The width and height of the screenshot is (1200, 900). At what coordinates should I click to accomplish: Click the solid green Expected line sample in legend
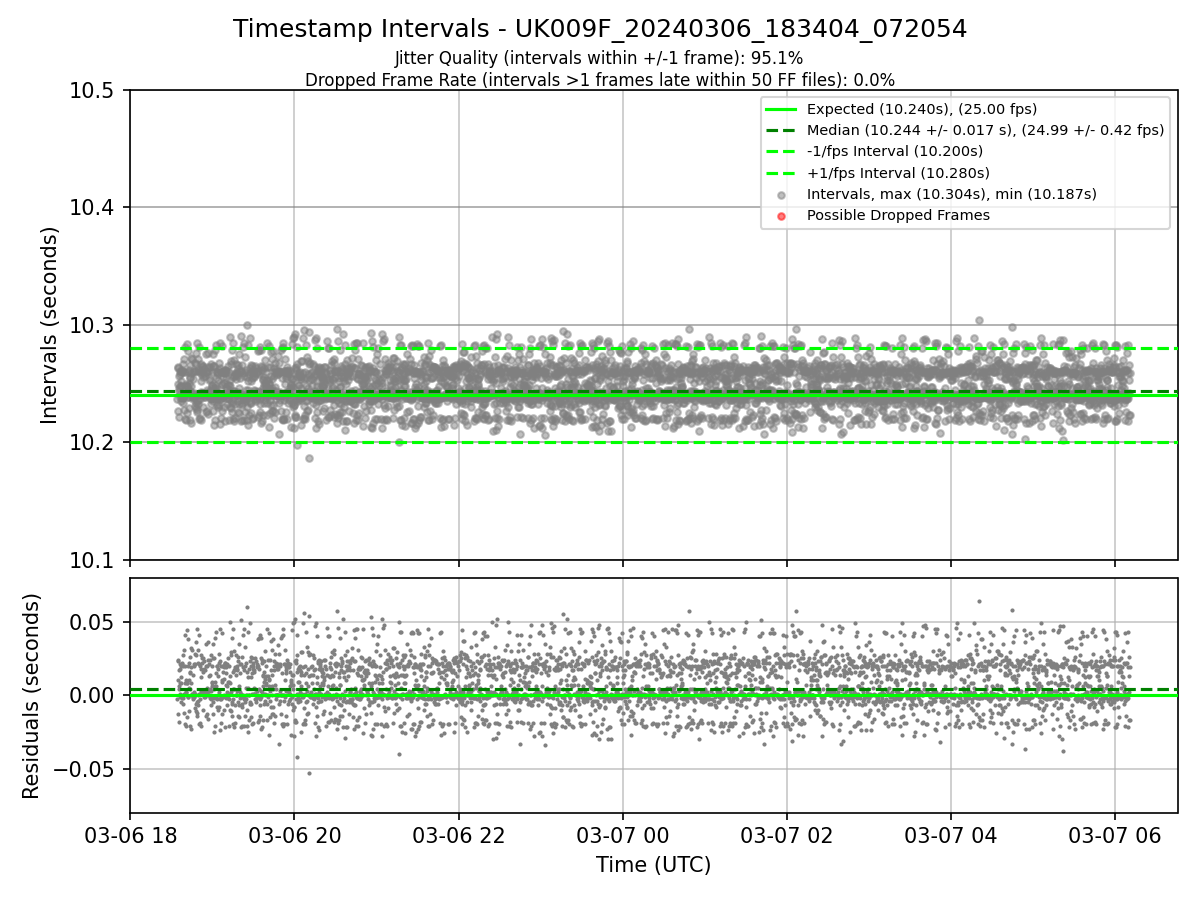[x=782, y=109]
